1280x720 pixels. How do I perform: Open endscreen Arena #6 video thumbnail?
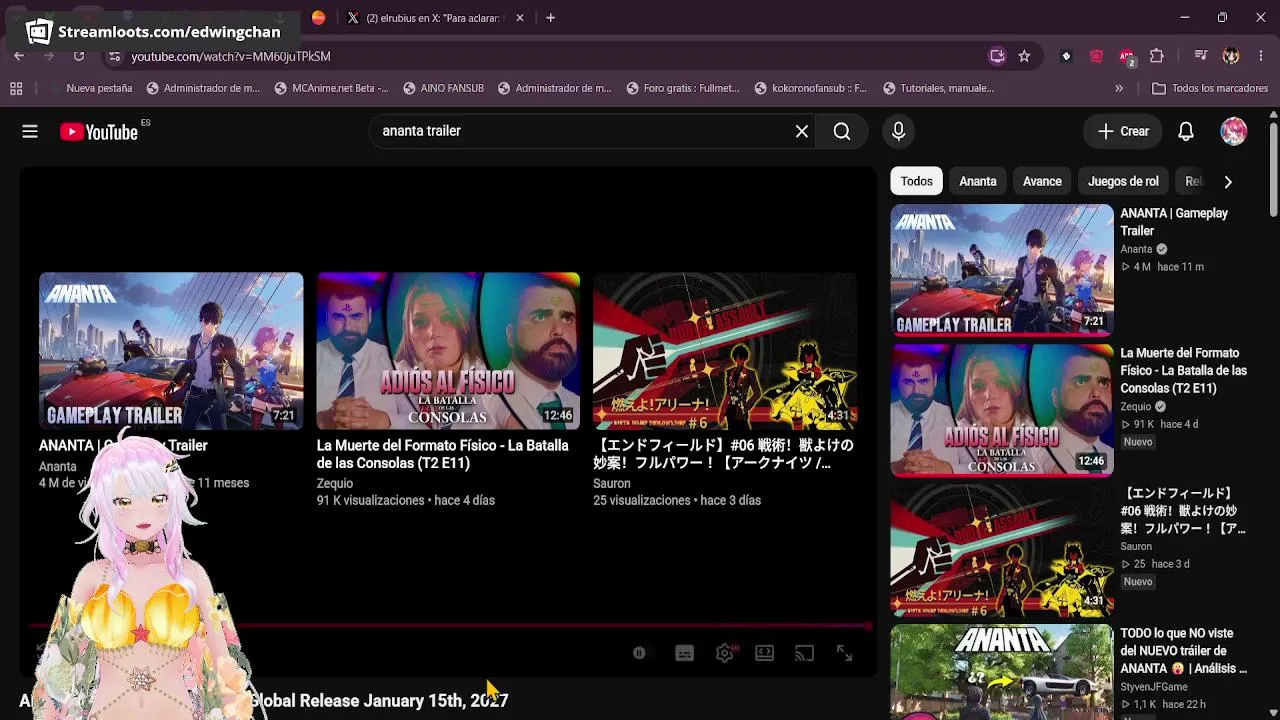pyautogui.click(x=725, y=351)
